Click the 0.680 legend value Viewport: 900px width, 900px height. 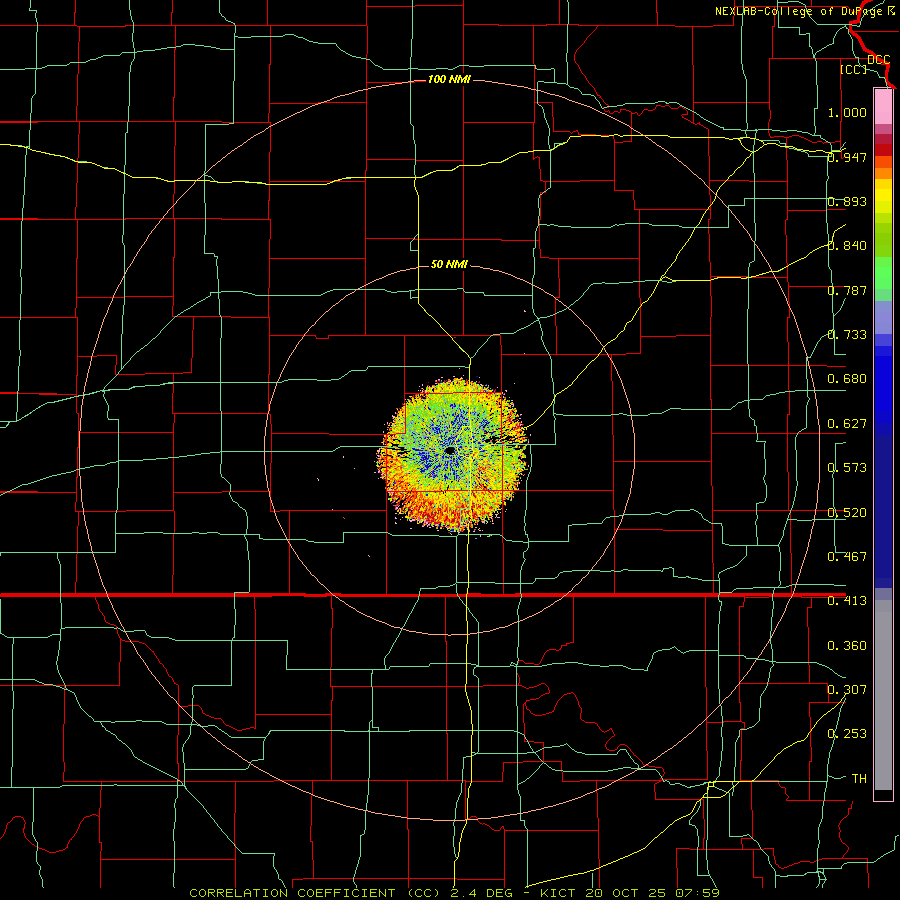tap(847, 379)
